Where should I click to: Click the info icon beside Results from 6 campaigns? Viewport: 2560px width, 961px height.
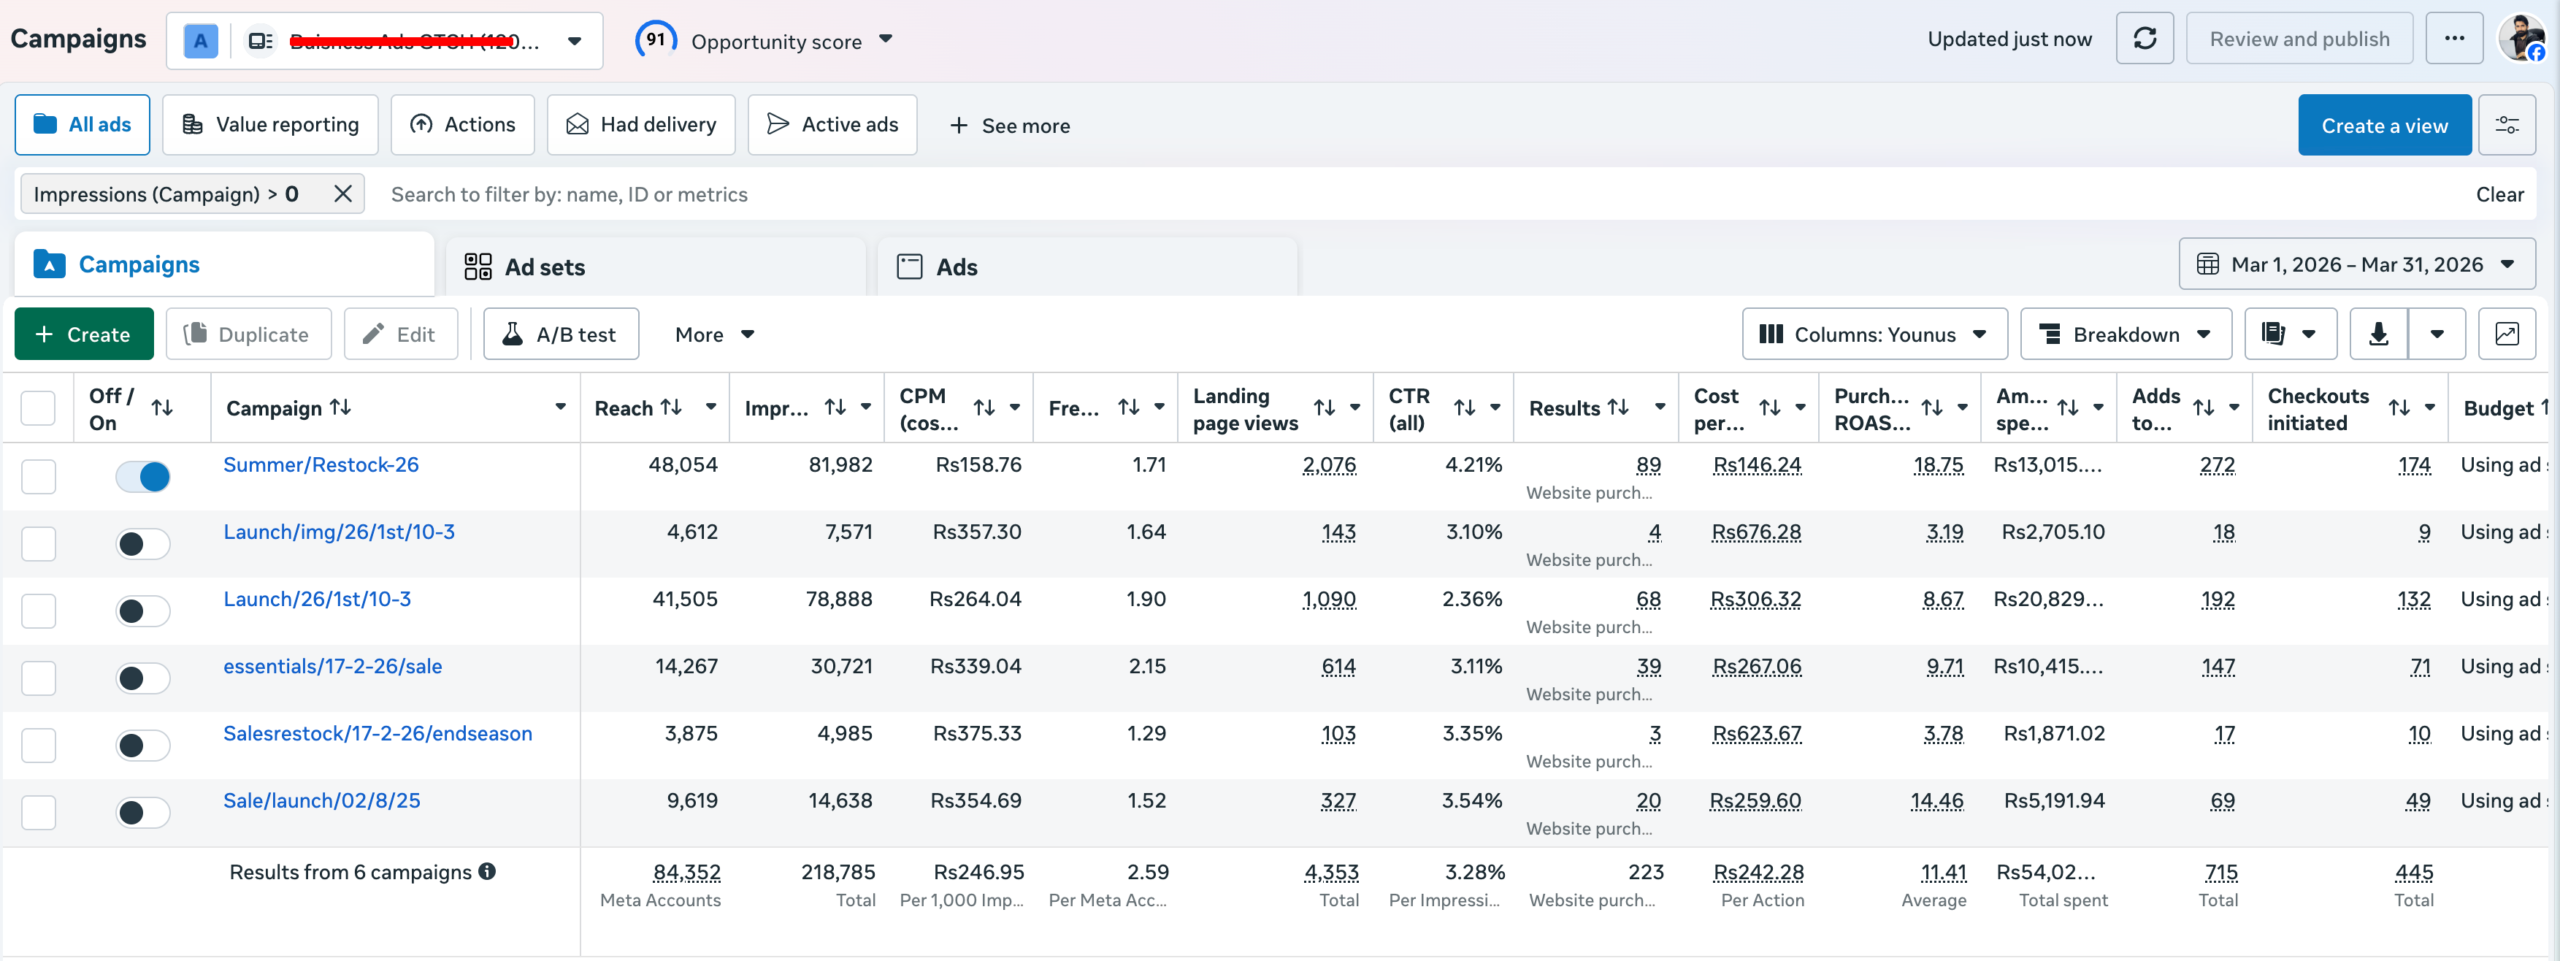click(x=487, y=871)
